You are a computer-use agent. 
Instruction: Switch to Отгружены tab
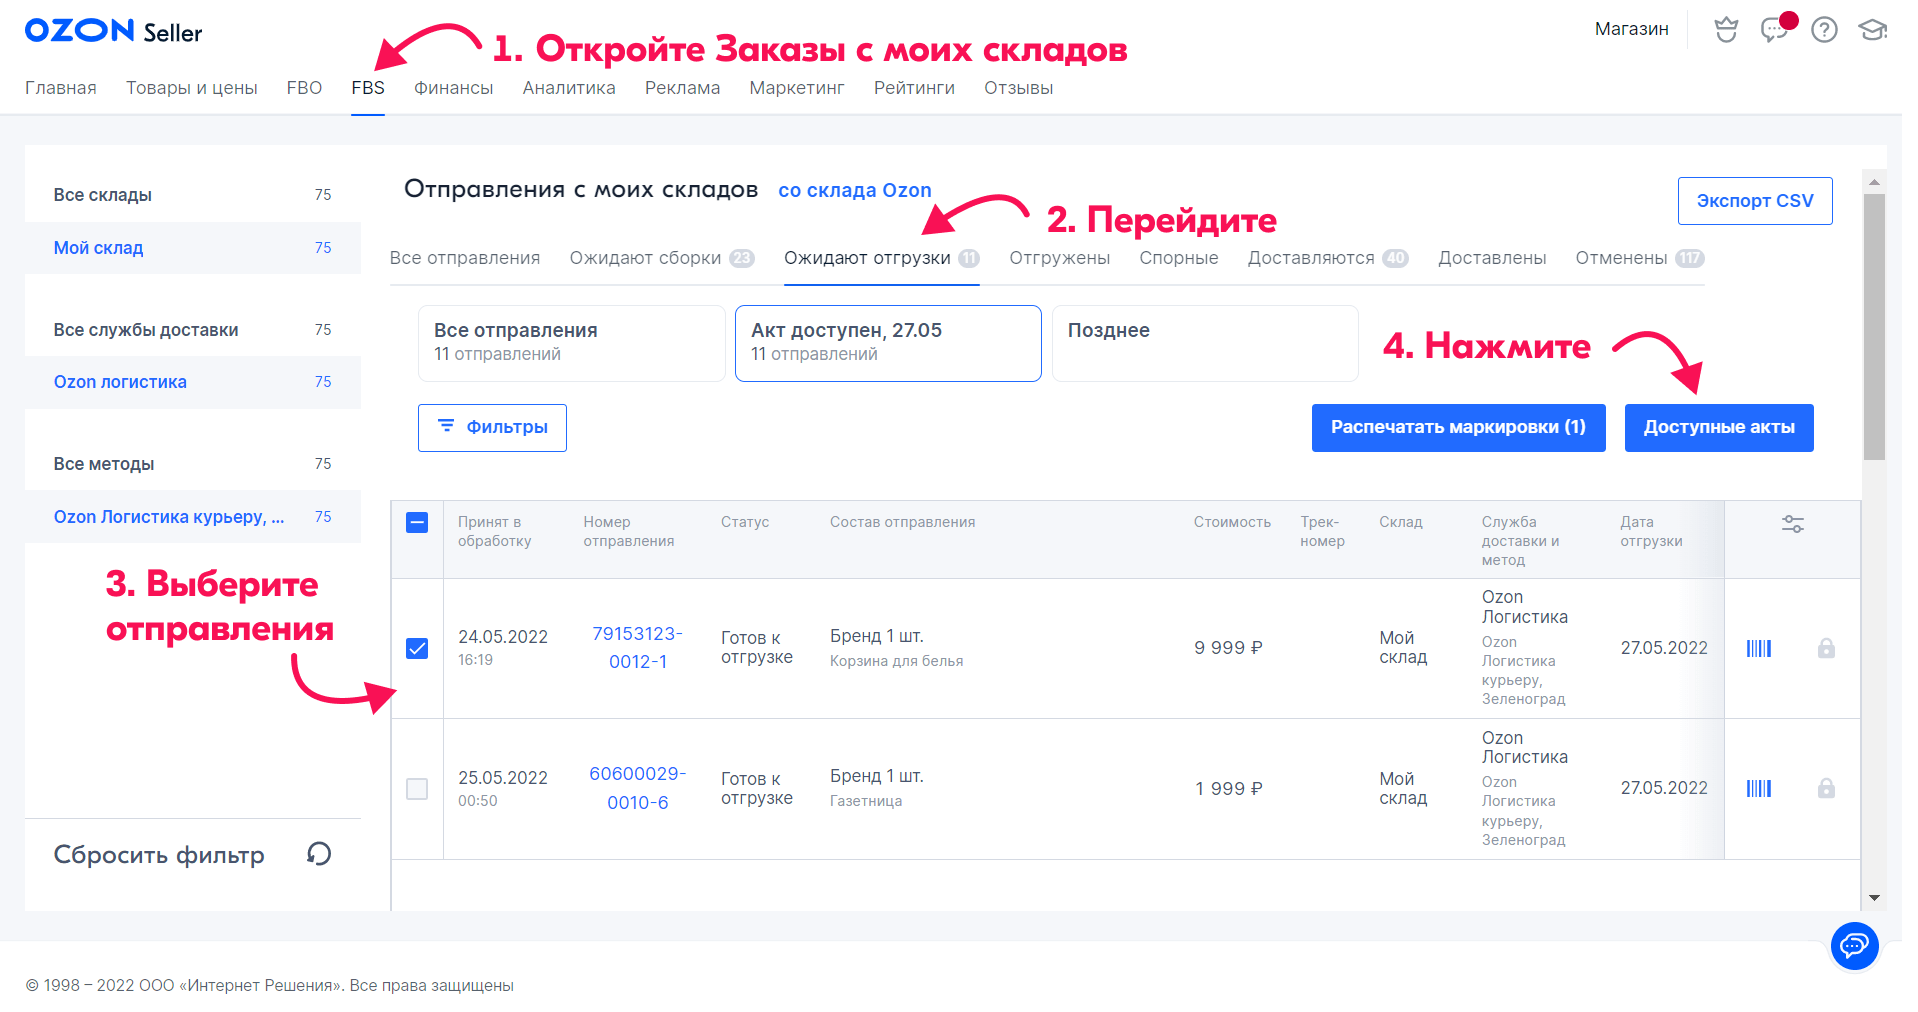tap(1060, 258)
